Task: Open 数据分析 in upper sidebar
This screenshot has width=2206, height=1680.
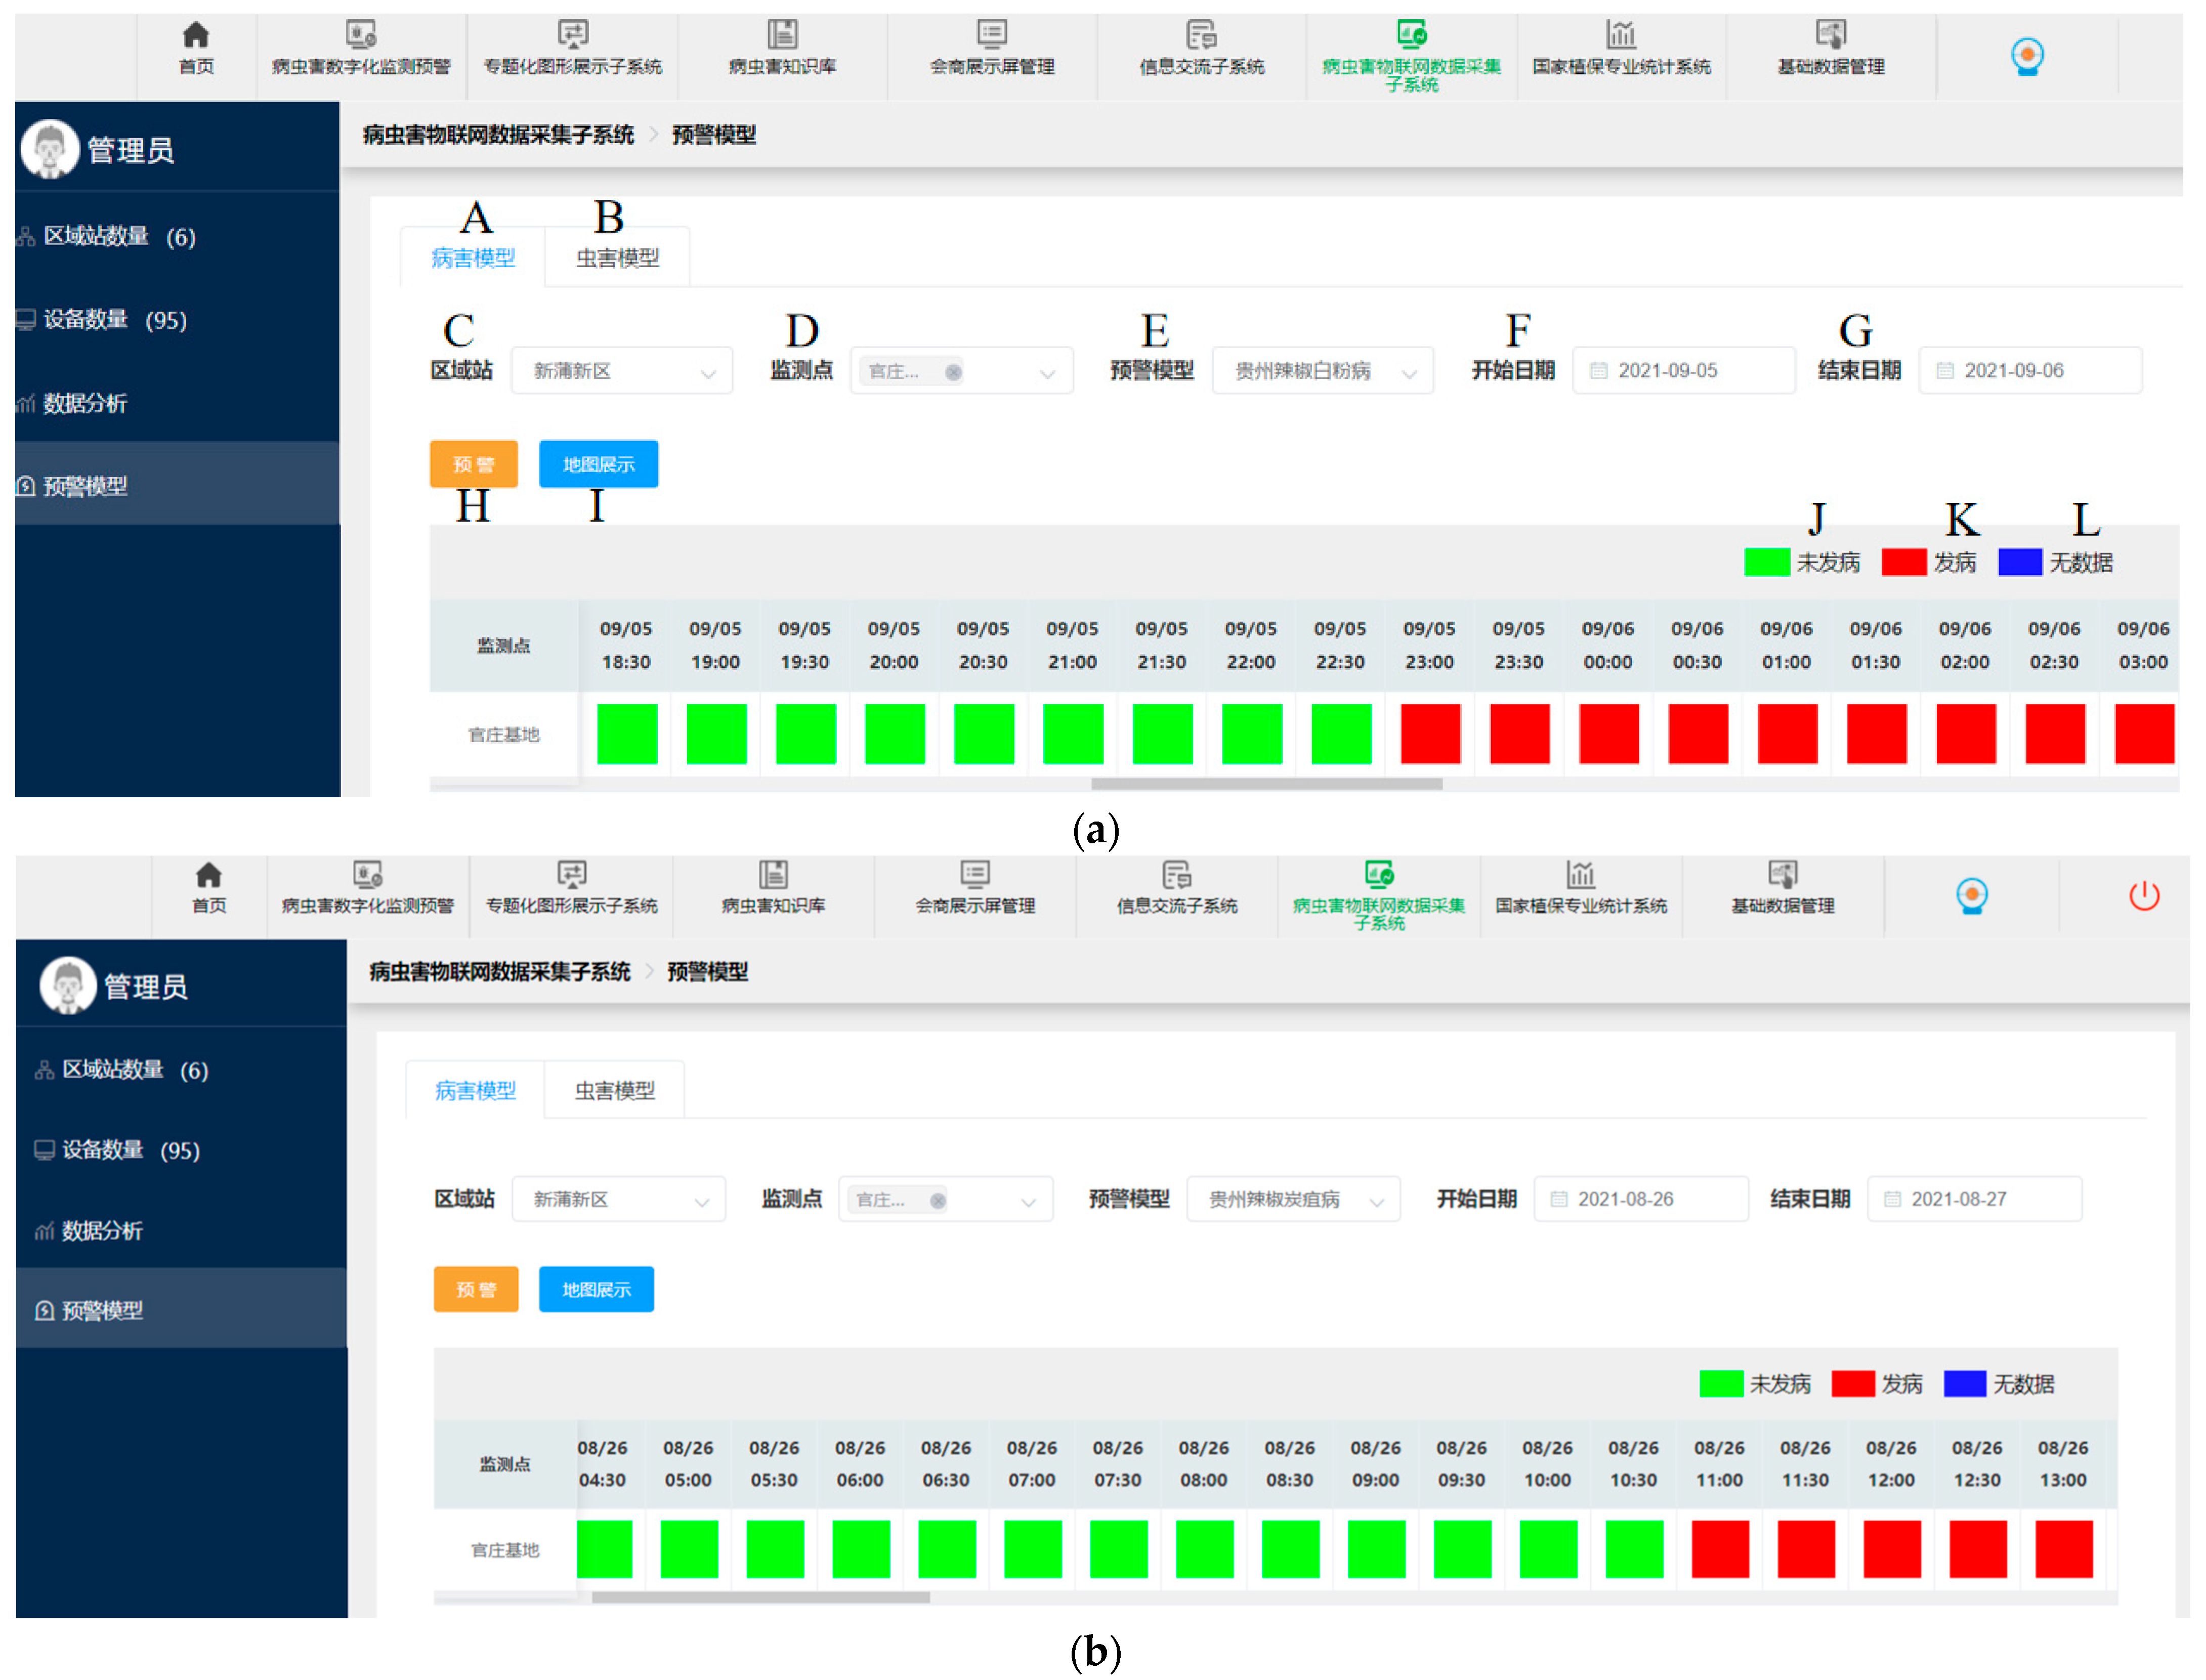Action: 85,403
